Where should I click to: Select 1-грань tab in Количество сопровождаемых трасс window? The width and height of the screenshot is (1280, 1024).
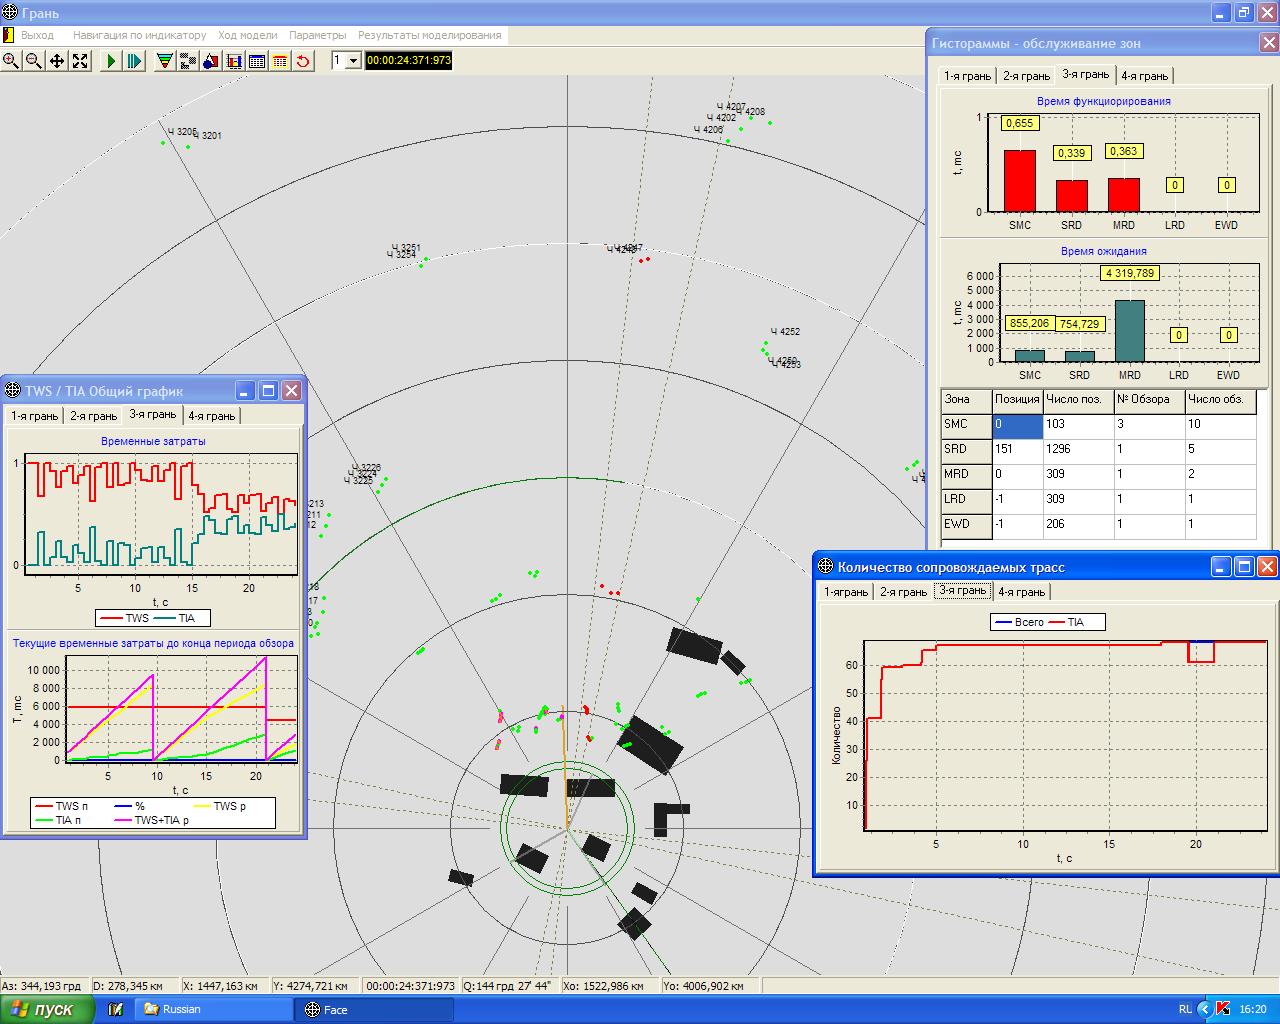point(846,592)
